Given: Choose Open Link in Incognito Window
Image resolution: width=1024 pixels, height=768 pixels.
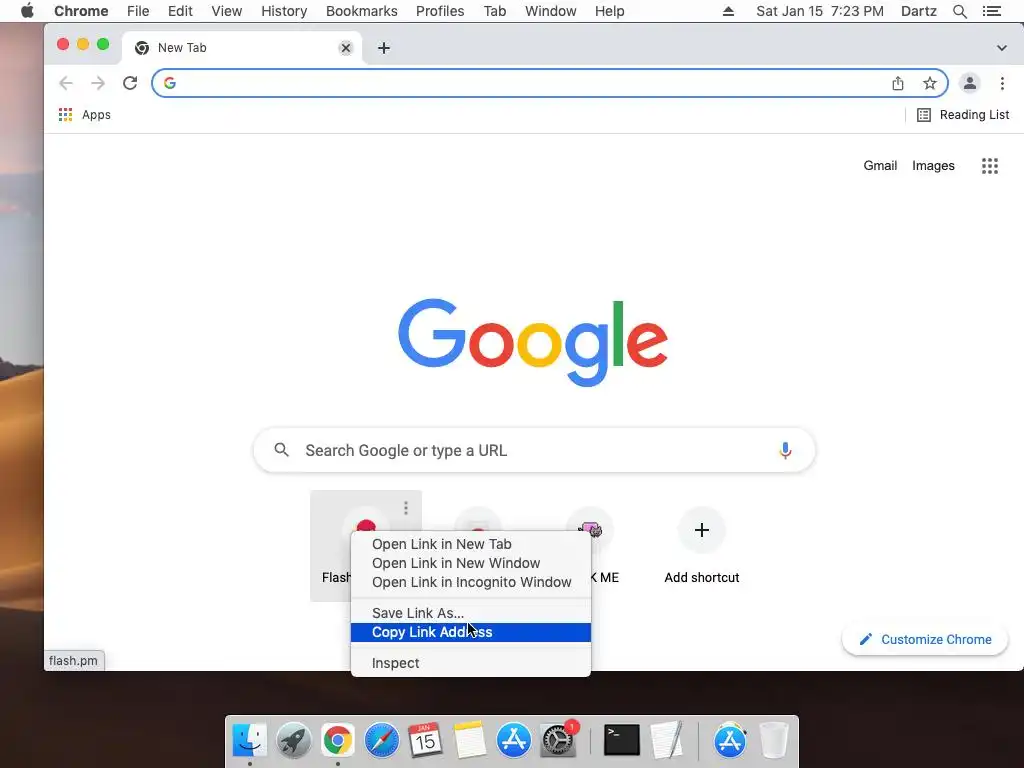Looking at the screenshot, I should (471, 582).
